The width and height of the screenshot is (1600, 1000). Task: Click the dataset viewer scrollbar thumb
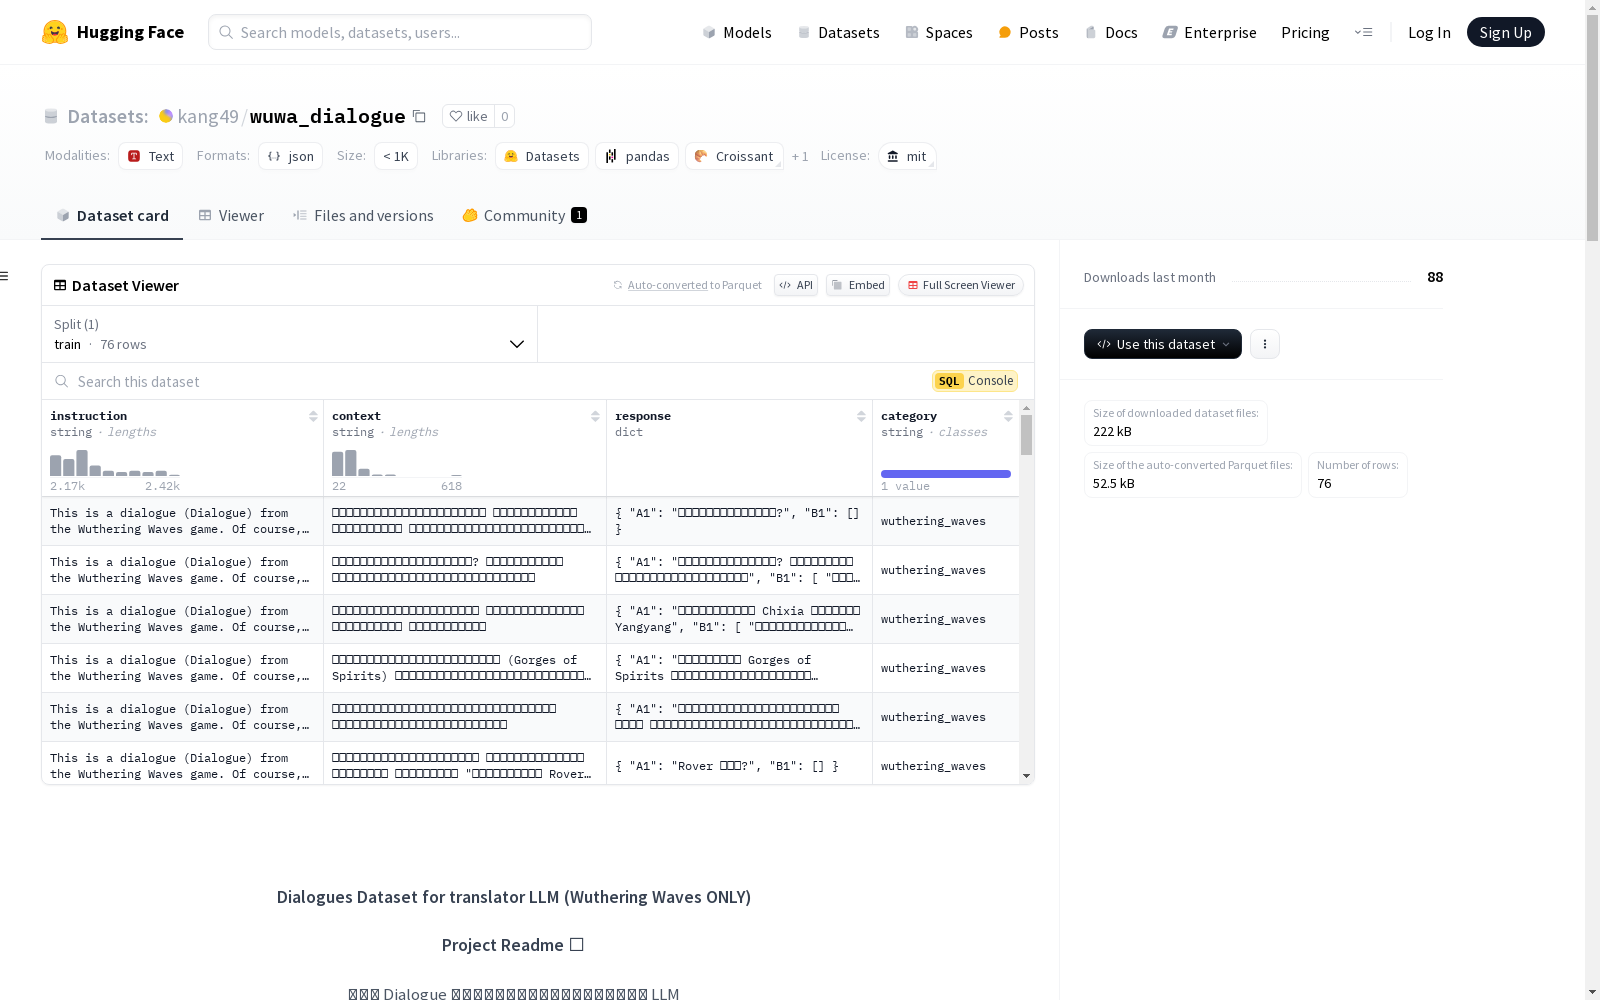(1026, 435)
